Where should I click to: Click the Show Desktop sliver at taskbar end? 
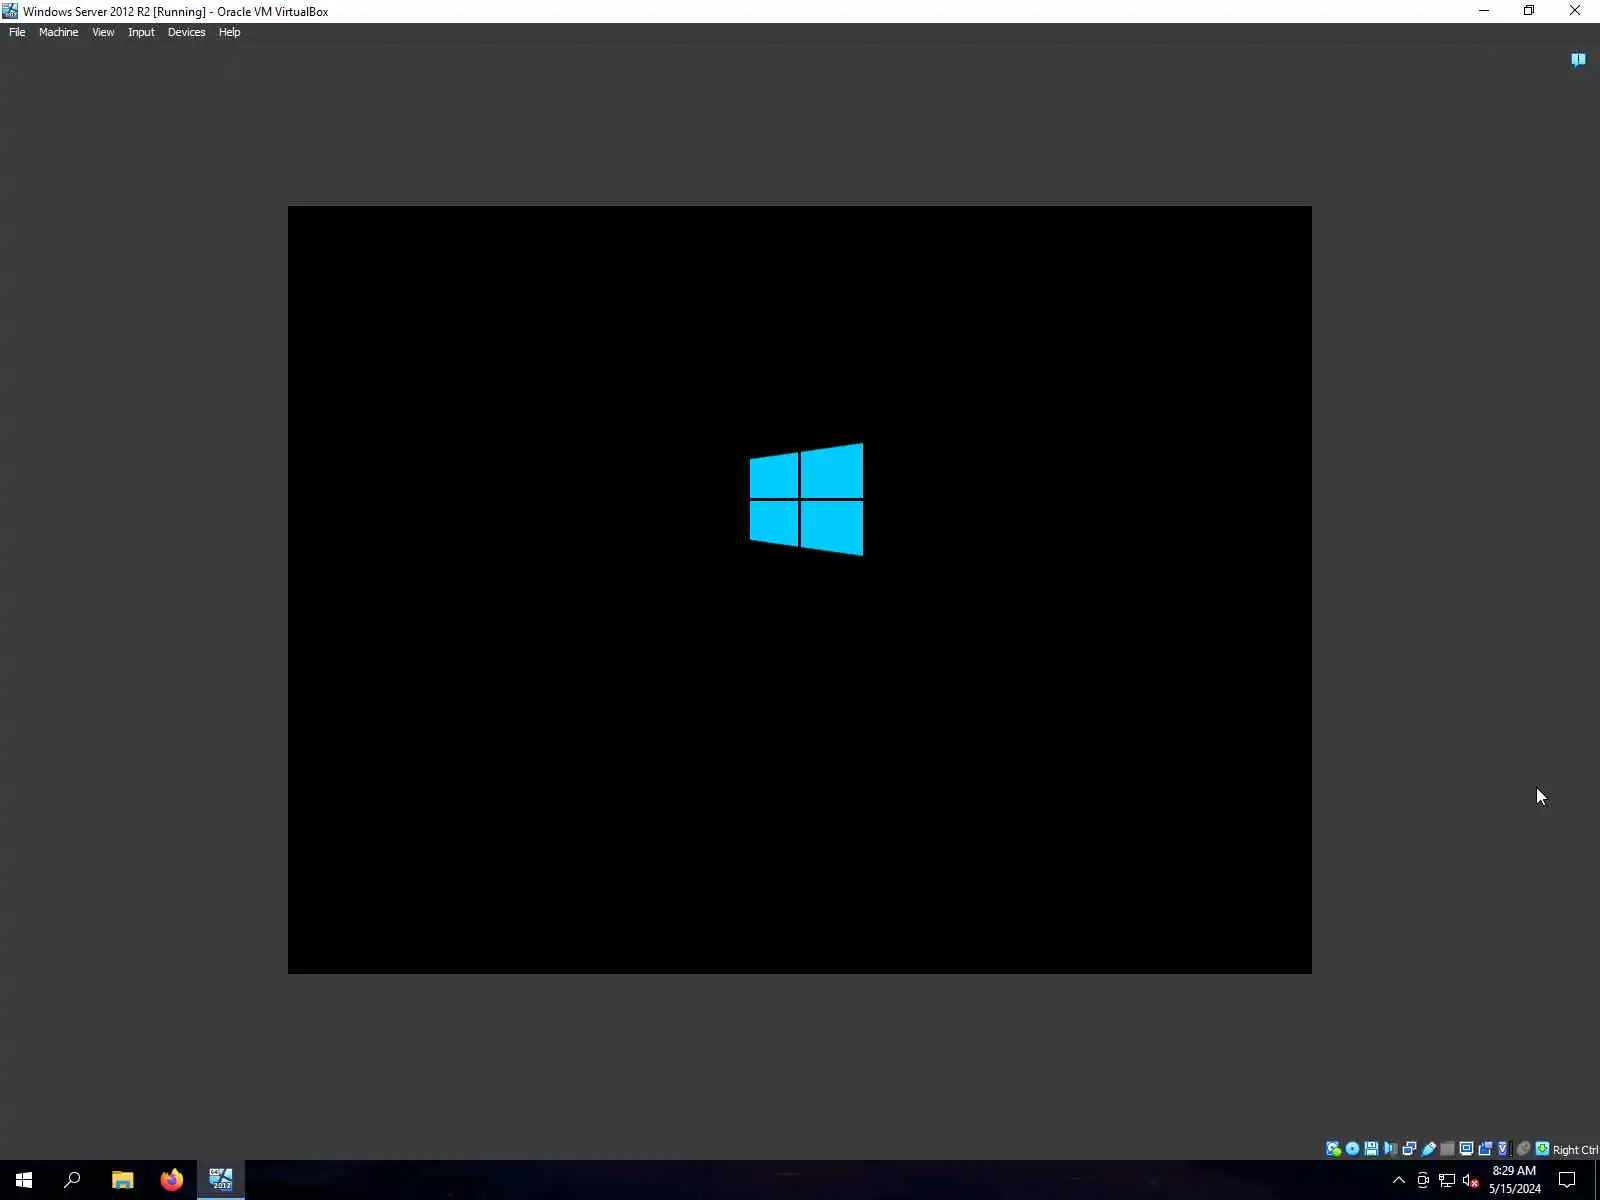1597,1180
